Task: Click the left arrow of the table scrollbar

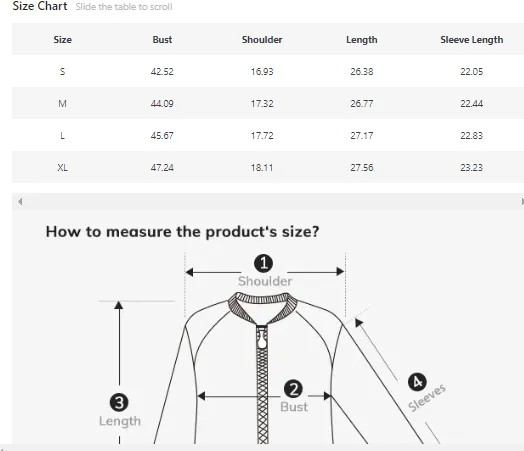Action: click(x=20, y=201)
